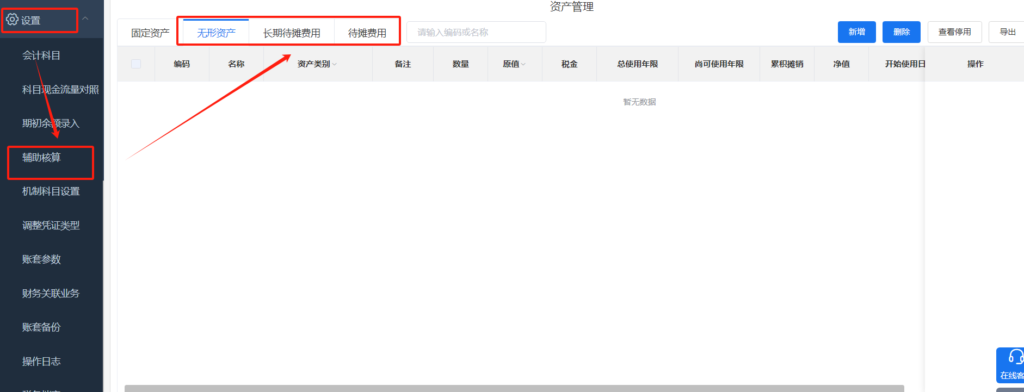This screenshot has width=1024, height=392.
Task: Click the 备注 column header
Action: coord(403,64)
